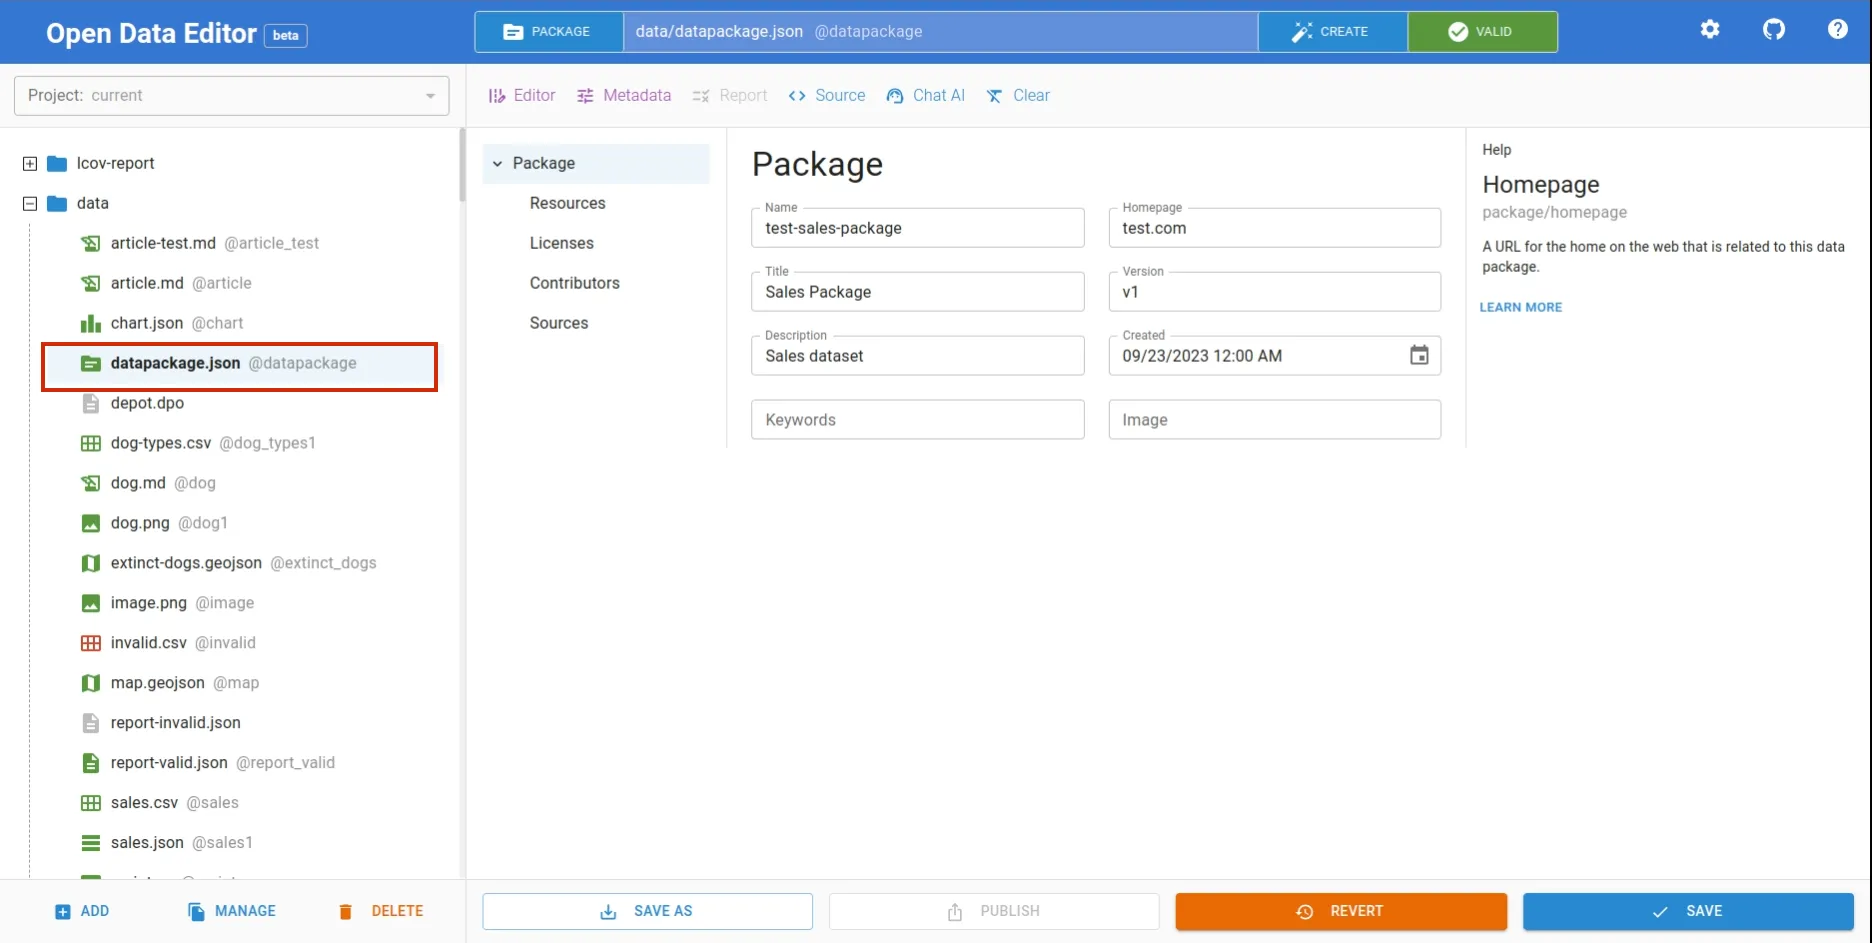Open the calendar picker for Created
Viewport: 1872px width, 943px height.
coord(1418,356)
